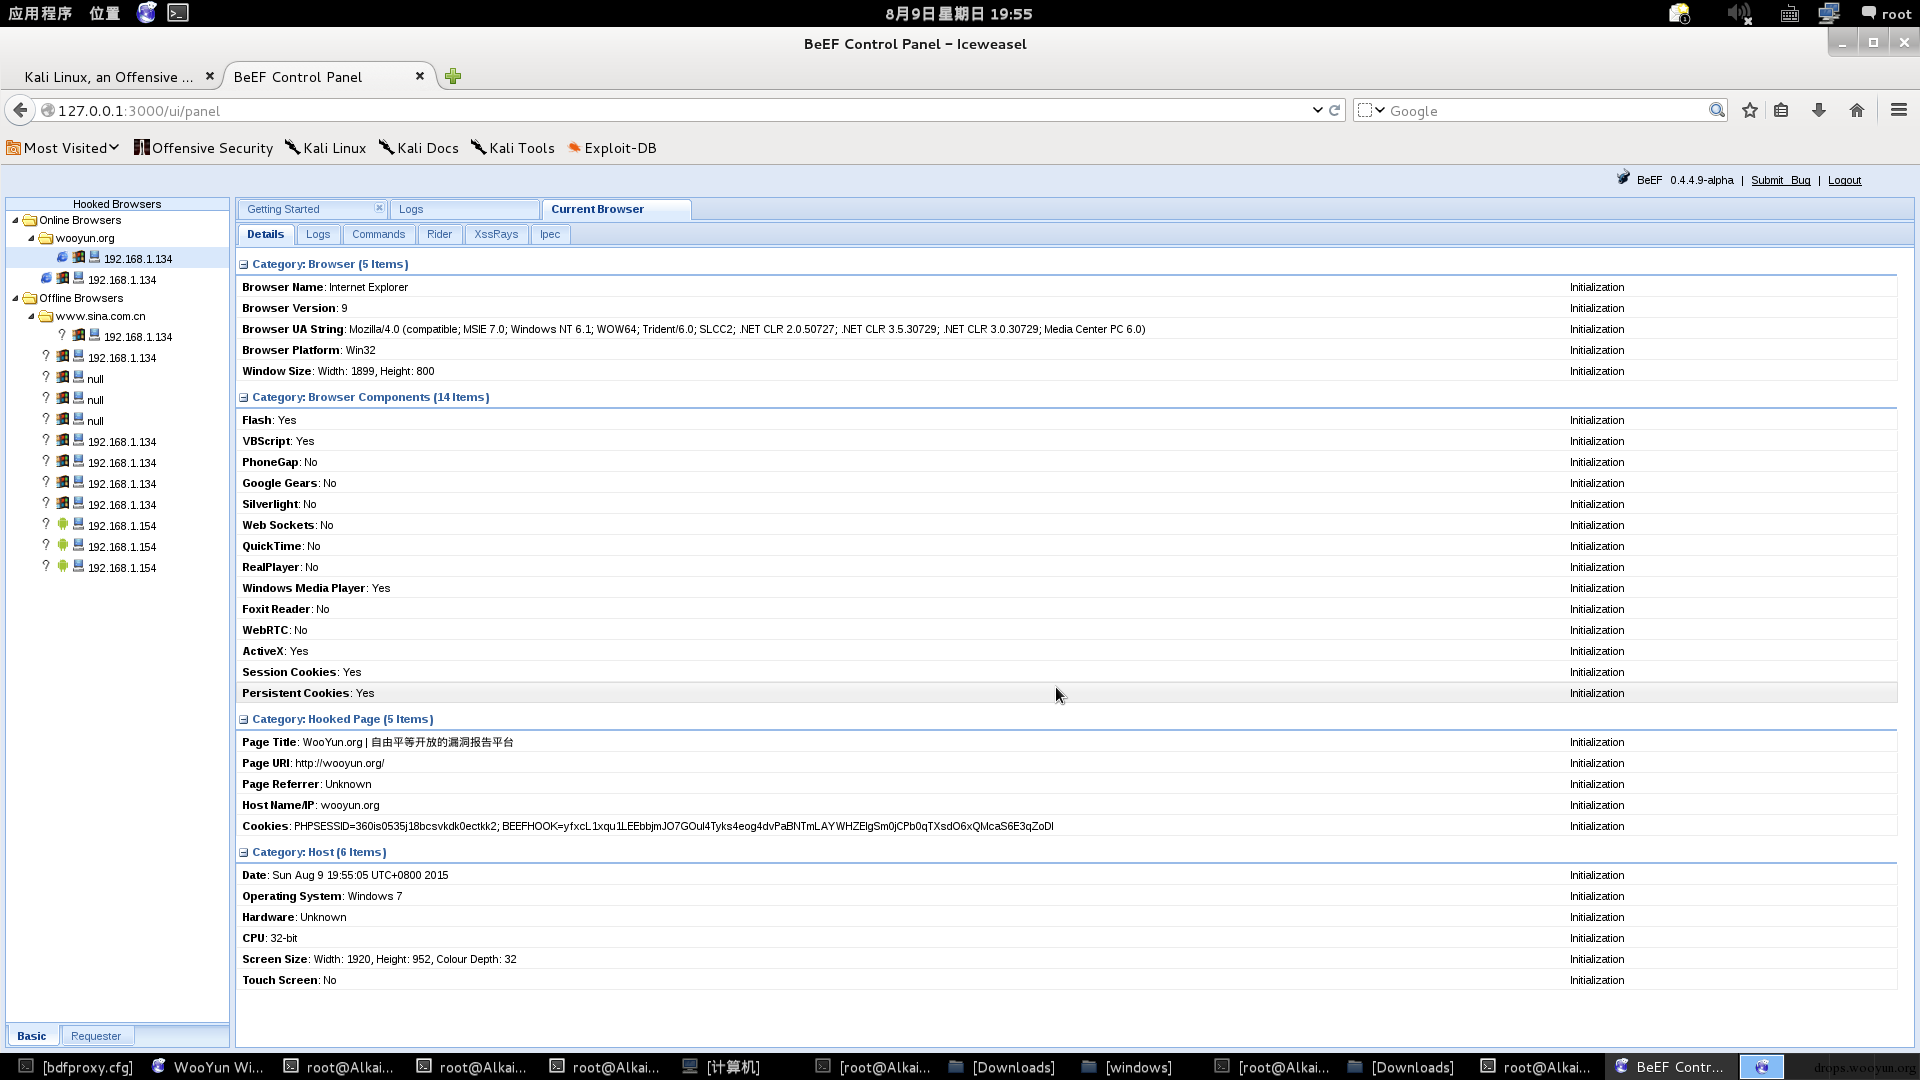
Task: Switch to the windows folder taskbar item
Action: tap(1127, 1067)
